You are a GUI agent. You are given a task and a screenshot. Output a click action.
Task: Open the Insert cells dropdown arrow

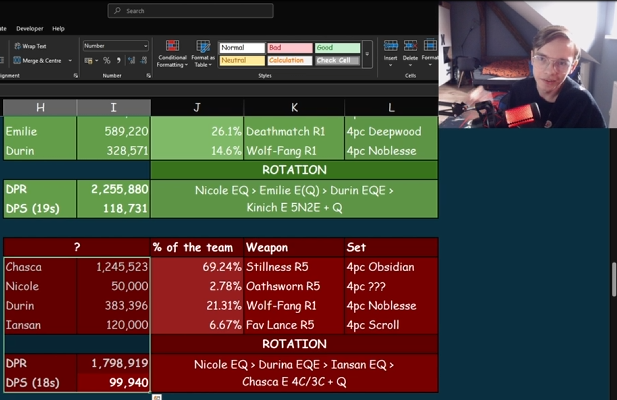(390, 65)
